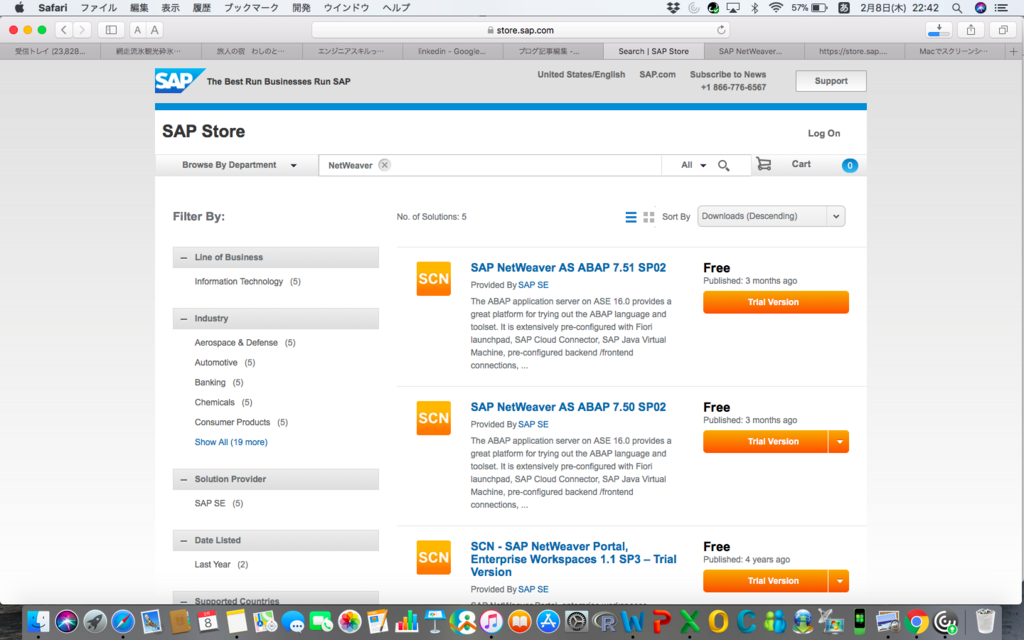
Task: Click the Trial Version button for ABAP 7.50 SP02
Action: tap(765, 442)
